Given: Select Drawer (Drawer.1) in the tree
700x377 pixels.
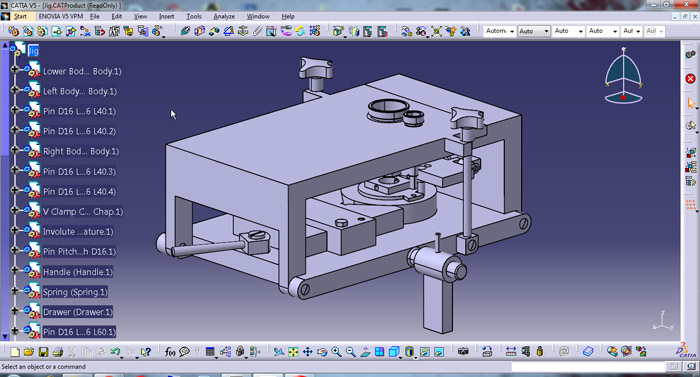Looking at the screenshot, I should click(77, 312).
